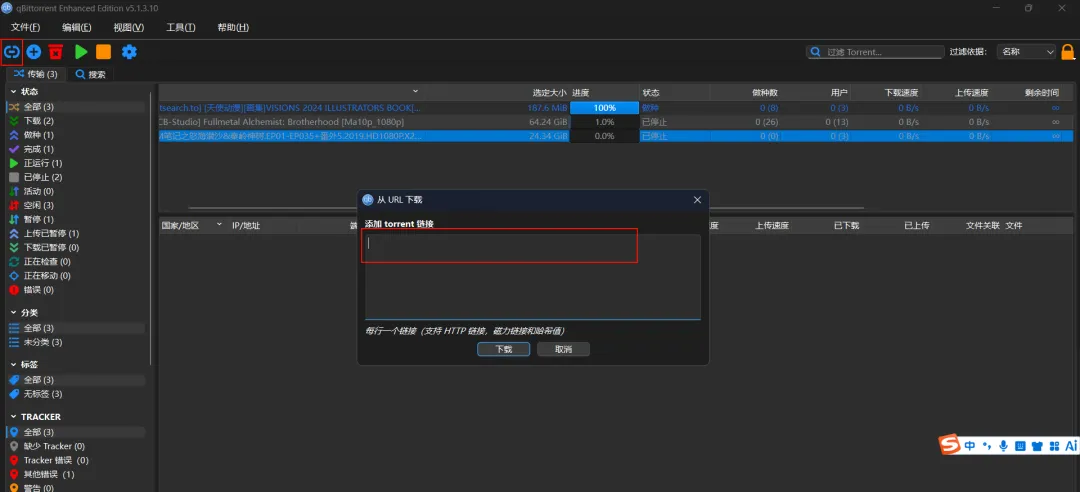Sort by the 选定大小 column header
Viewport: 1080px width, 492px height.
point(549,92)
